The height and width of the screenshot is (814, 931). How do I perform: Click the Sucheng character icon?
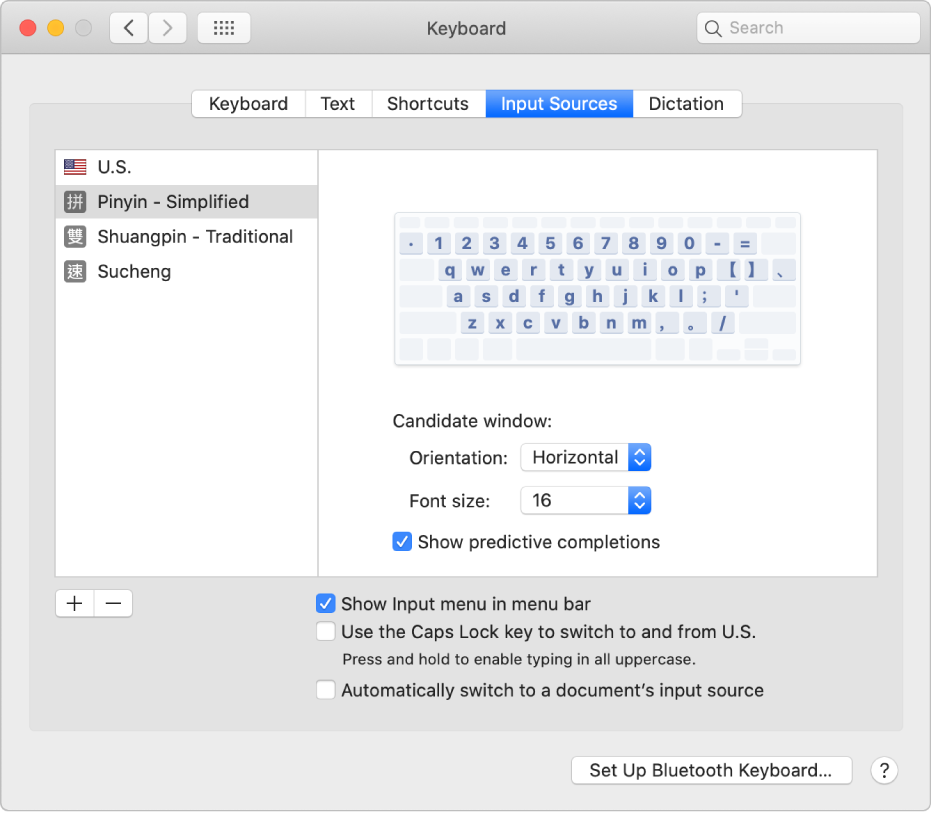pos(75,272)
